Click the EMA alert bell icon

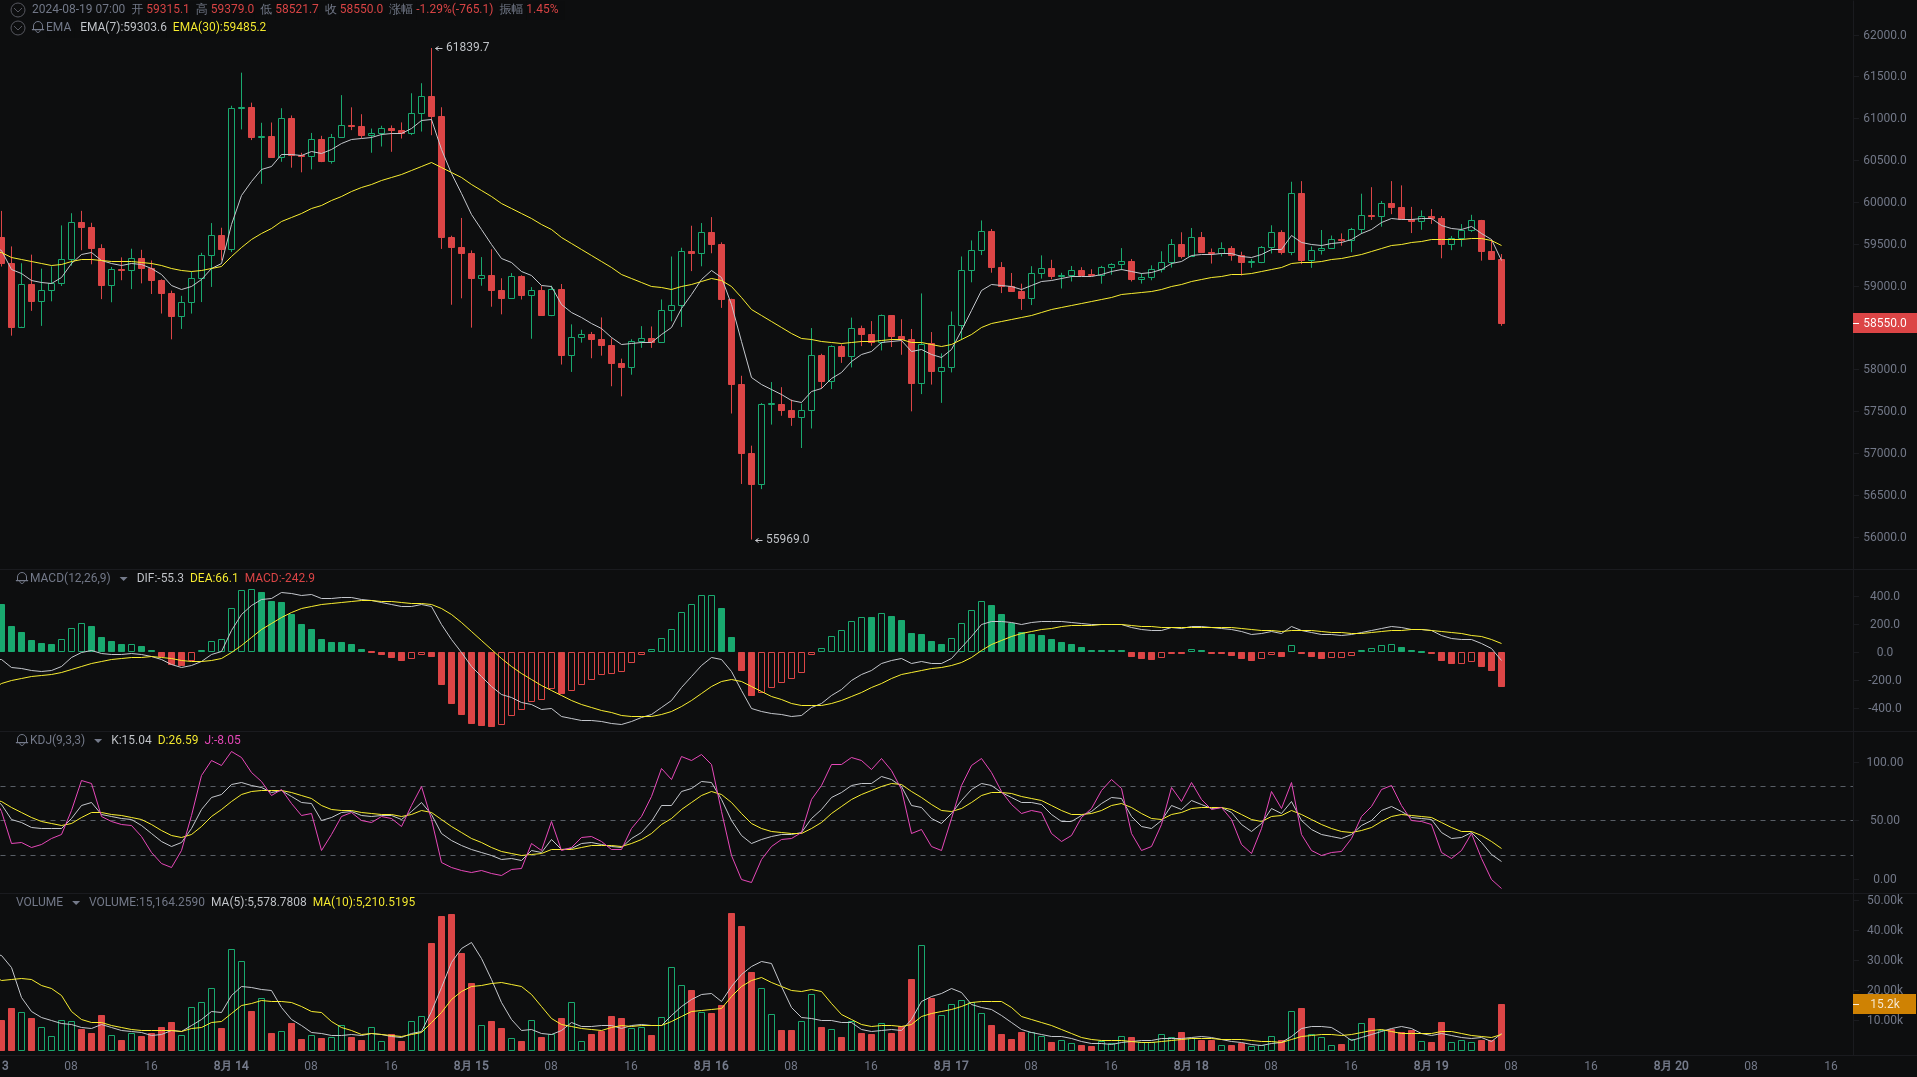38,27
